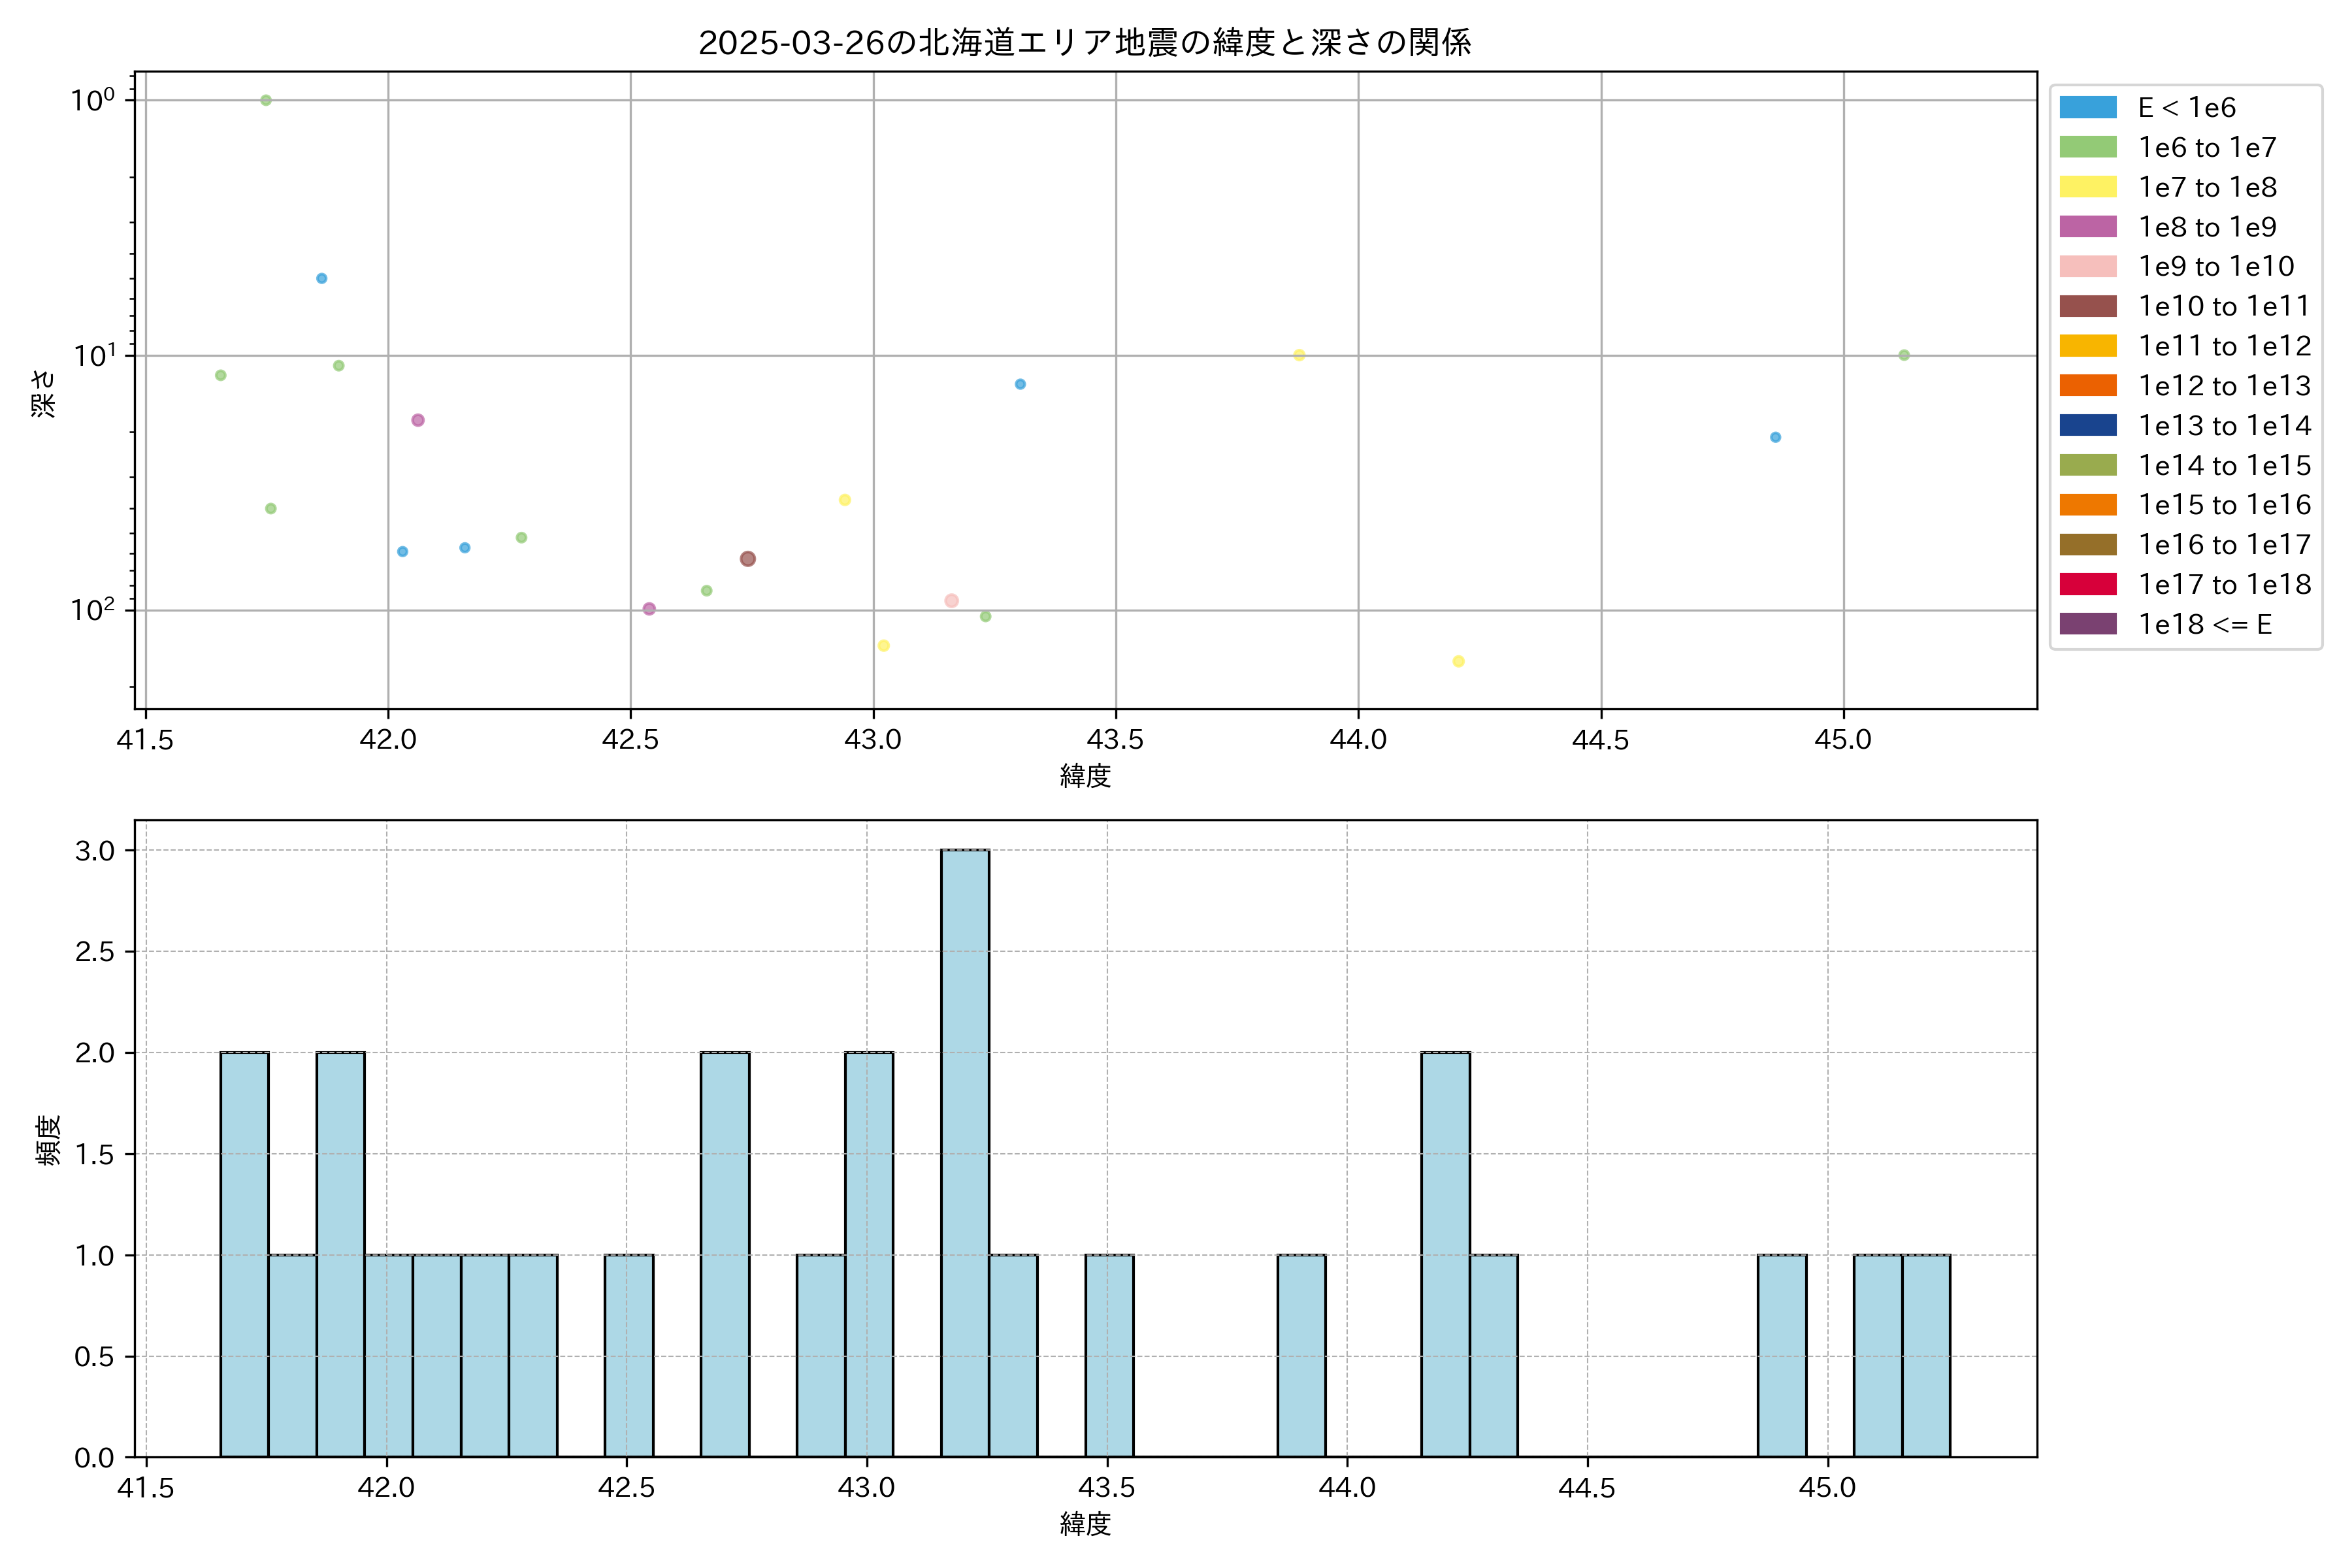Click the histogram bar near latitude 43.5

(x=1109, y=1355)
